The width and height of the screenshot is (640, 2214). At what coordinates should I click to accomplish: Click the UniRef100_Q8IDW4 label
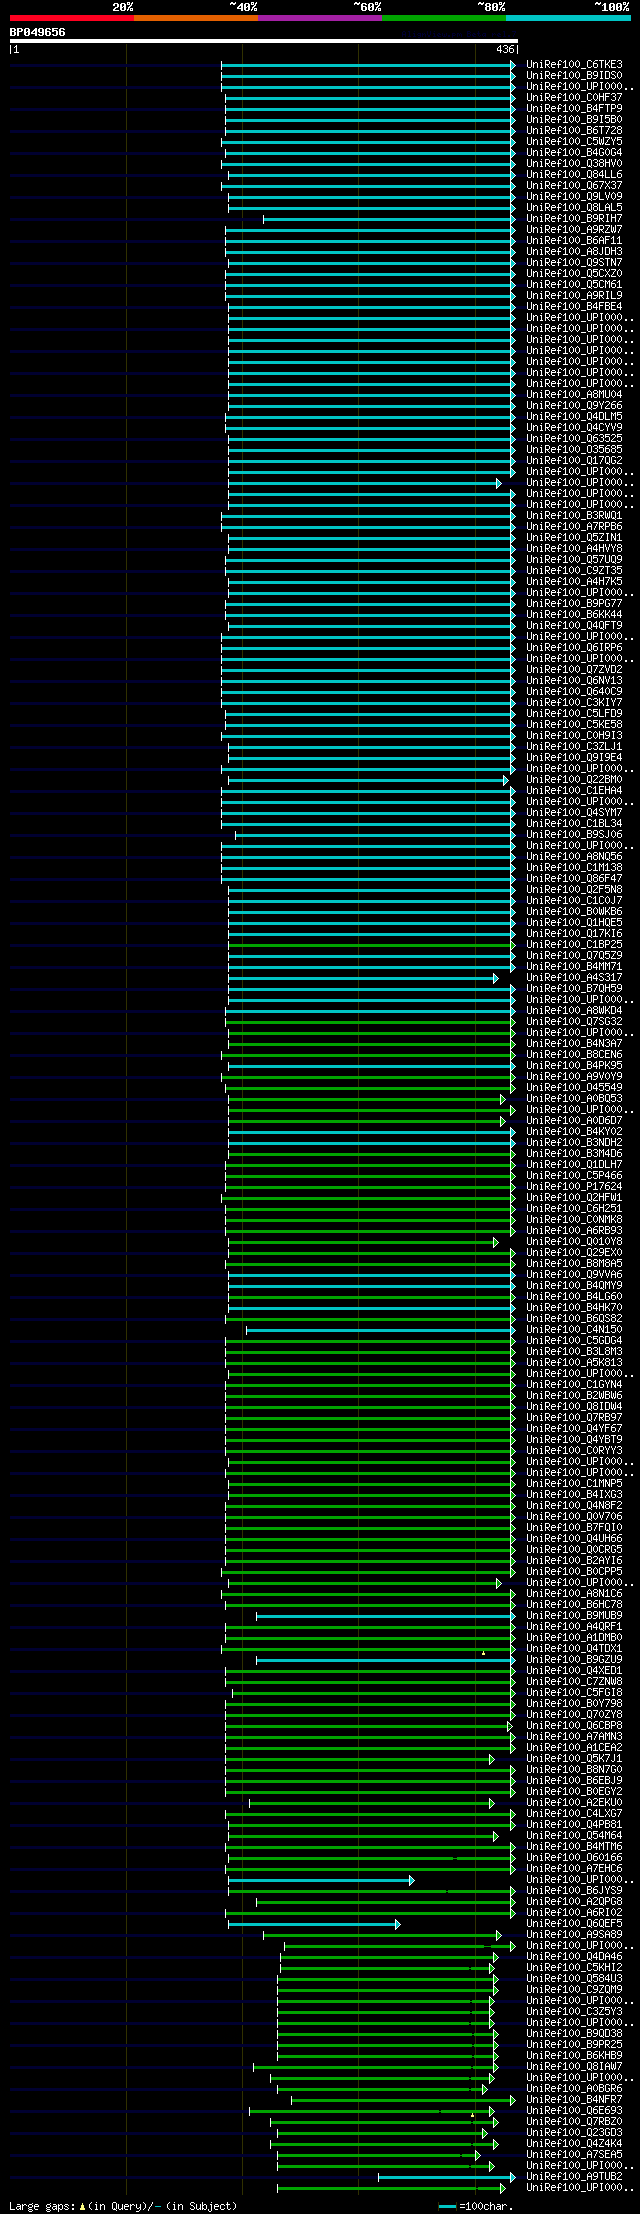click(x=574, y=1407)
